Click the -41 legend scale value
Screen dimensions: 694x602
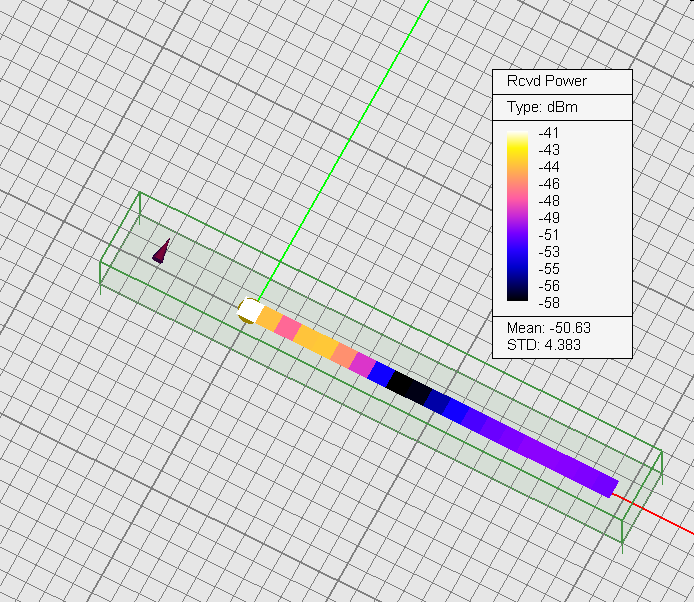(549, 133)
